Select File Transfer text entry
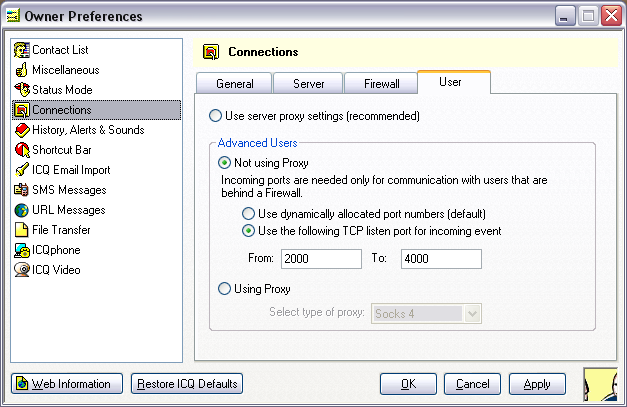This screenshot has height=407, width=627. [x=61, y=230]
